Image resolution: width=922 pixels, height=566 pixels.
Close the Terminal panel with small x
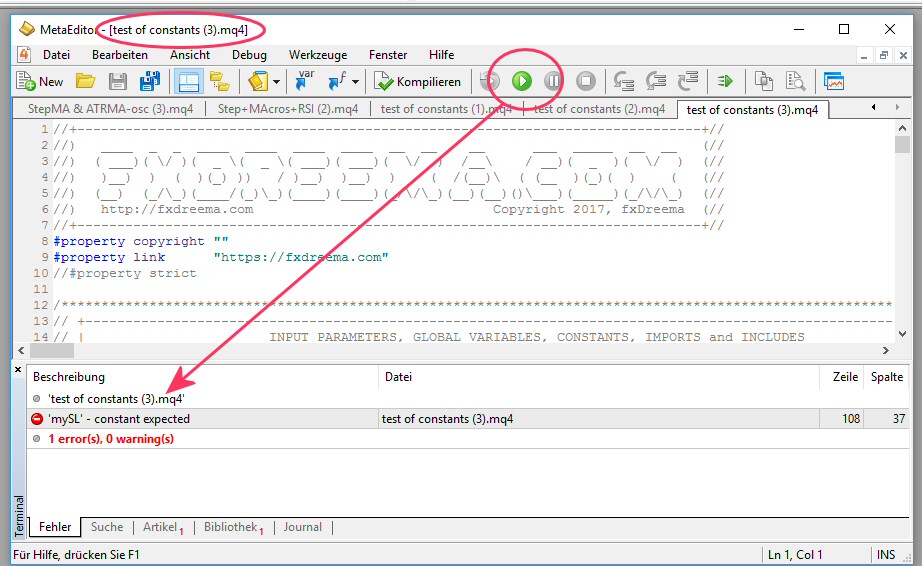click(18, 370)
